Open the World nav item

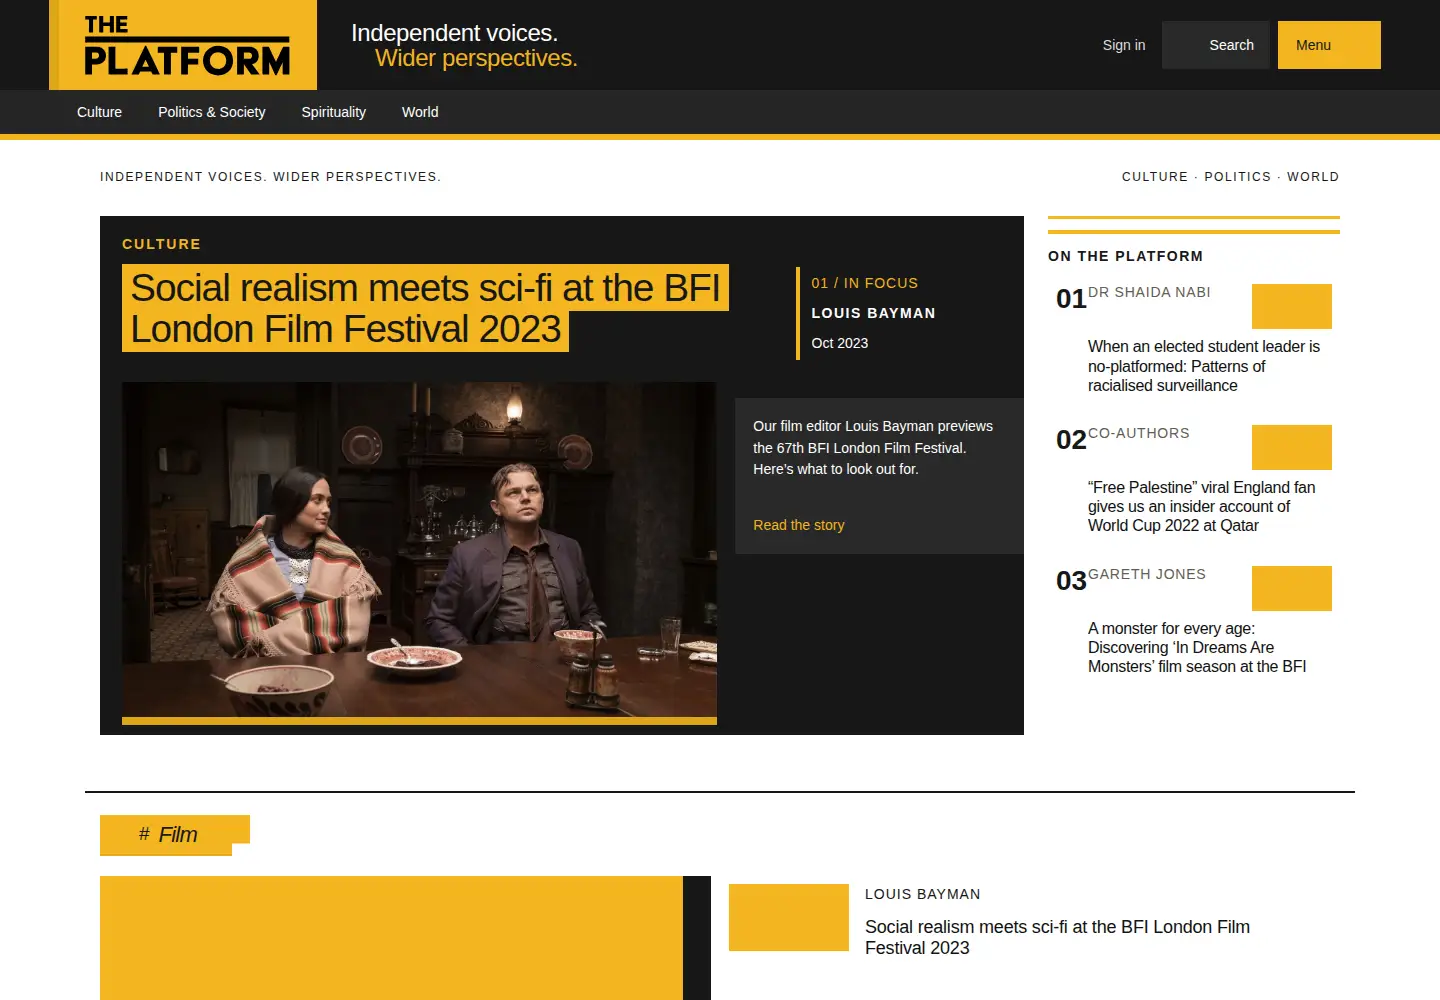tap(420, 112)
